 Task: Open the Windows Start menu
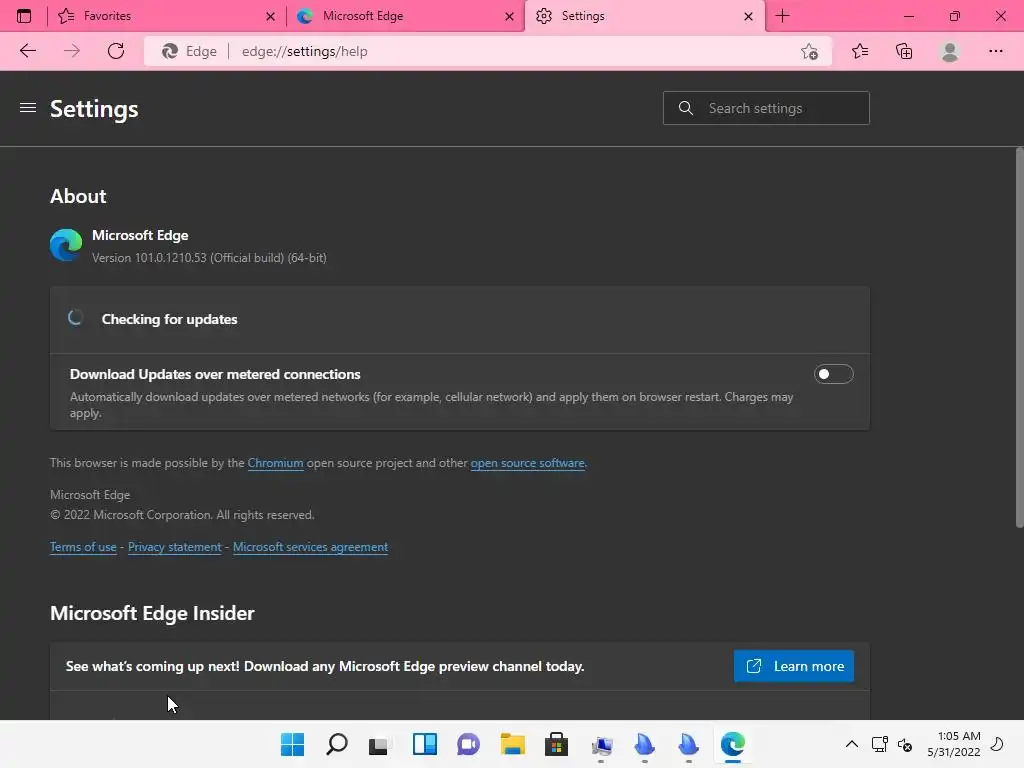[292, 744]
